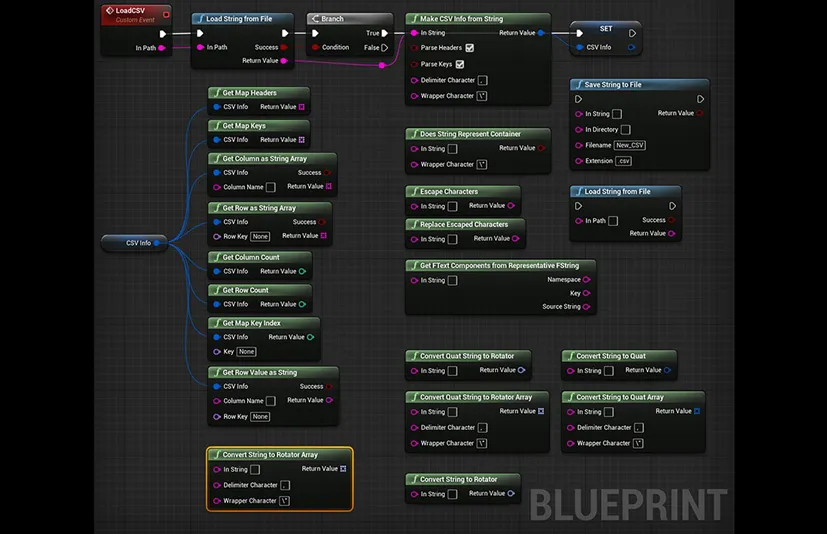Viewport: 827px width, 534px height.
Task: Click Branch node's False exec pin
Action: pos(385,47)
